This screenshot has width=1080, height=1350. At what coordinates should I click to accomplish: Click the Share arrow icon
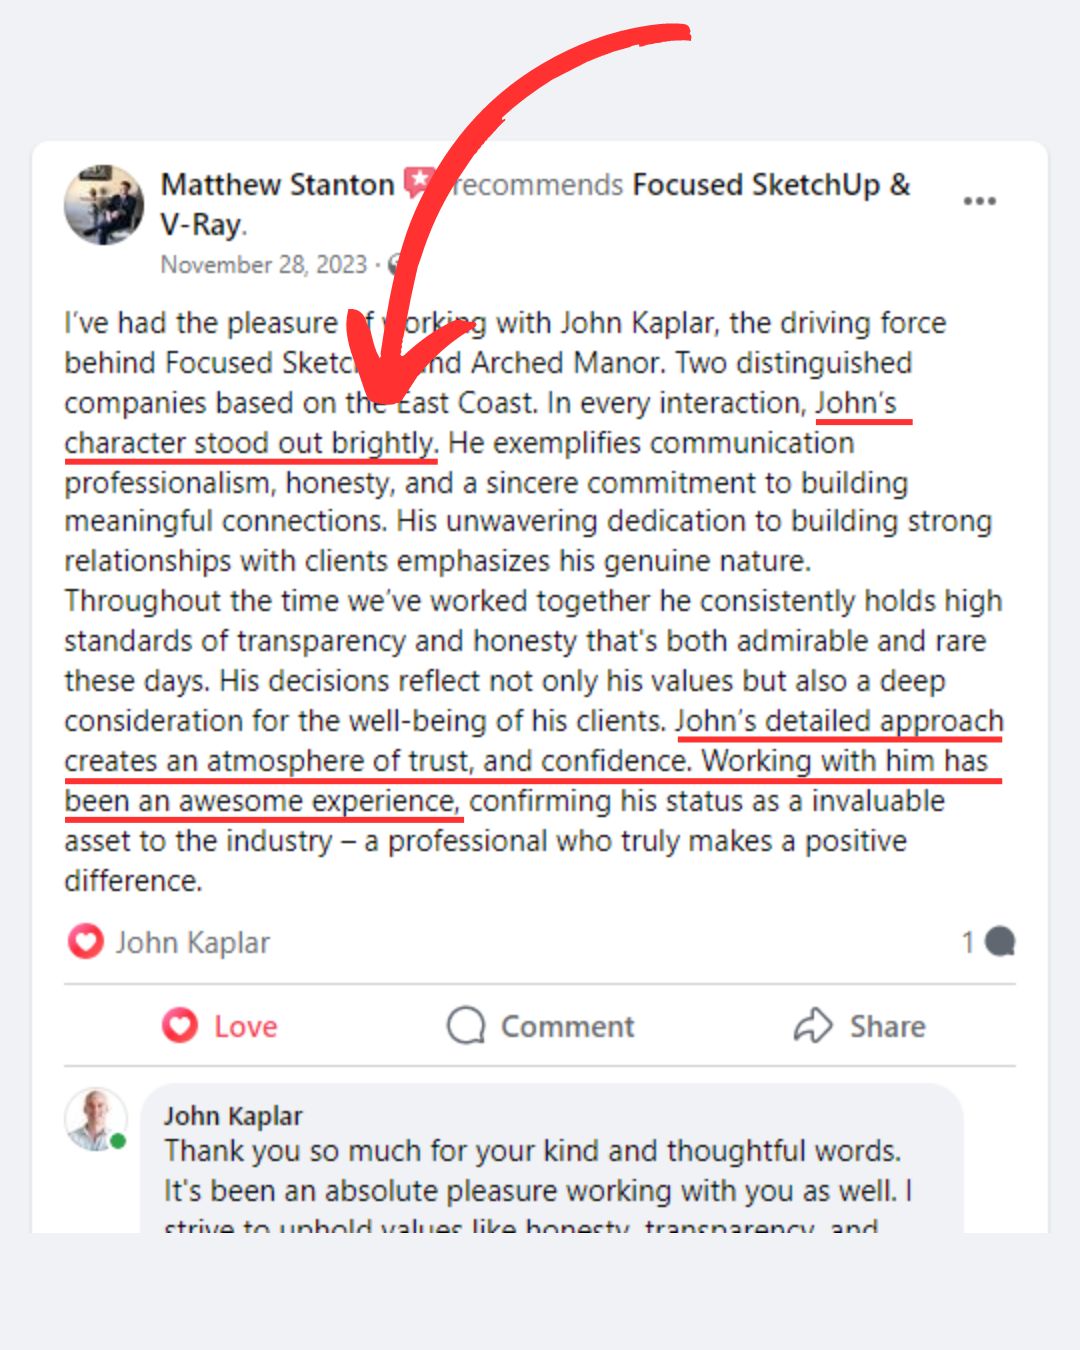pyautogui.click(x=814, y=1026)
